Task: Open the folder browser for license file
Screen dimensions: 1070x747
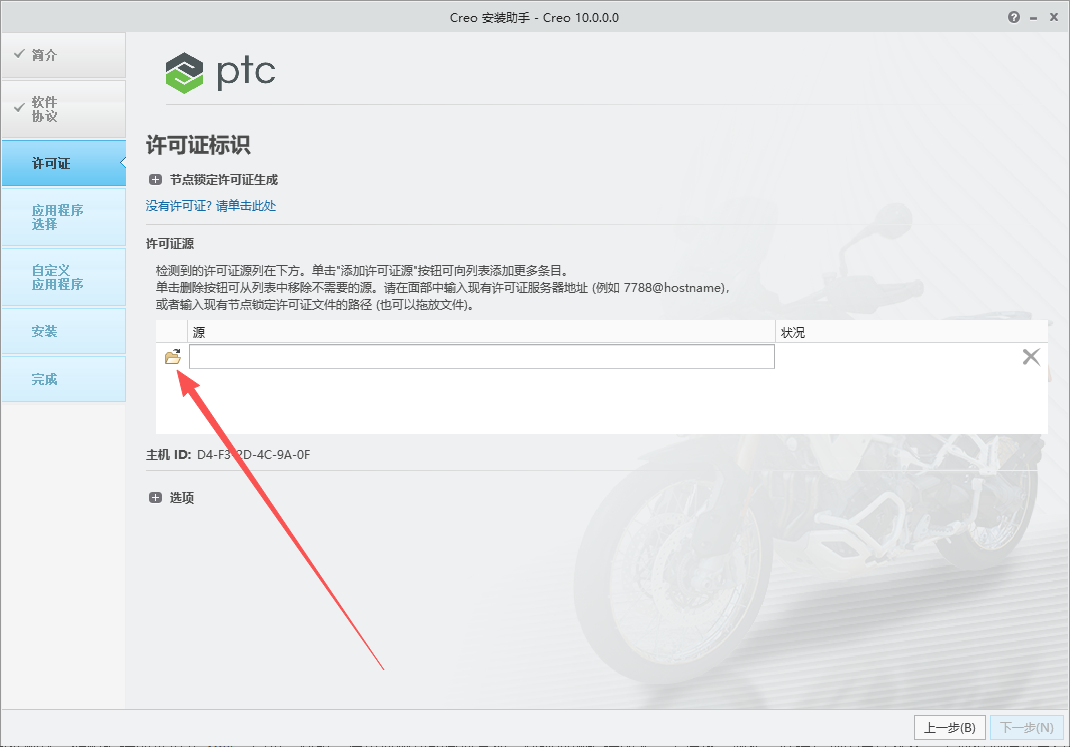Action: click(x=173, y=356)
